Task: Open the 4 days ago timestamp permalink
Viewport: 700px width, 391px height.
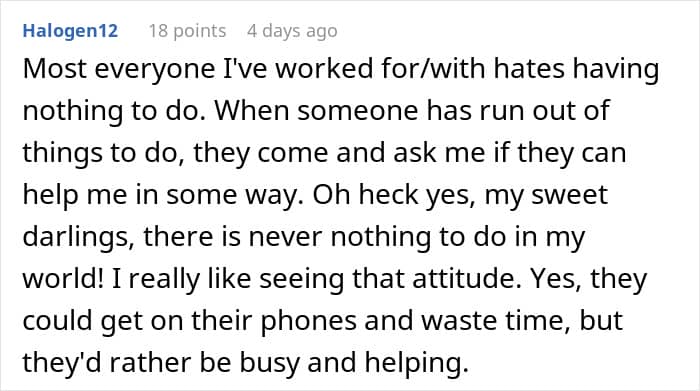Action: click(x=292, y=31)
